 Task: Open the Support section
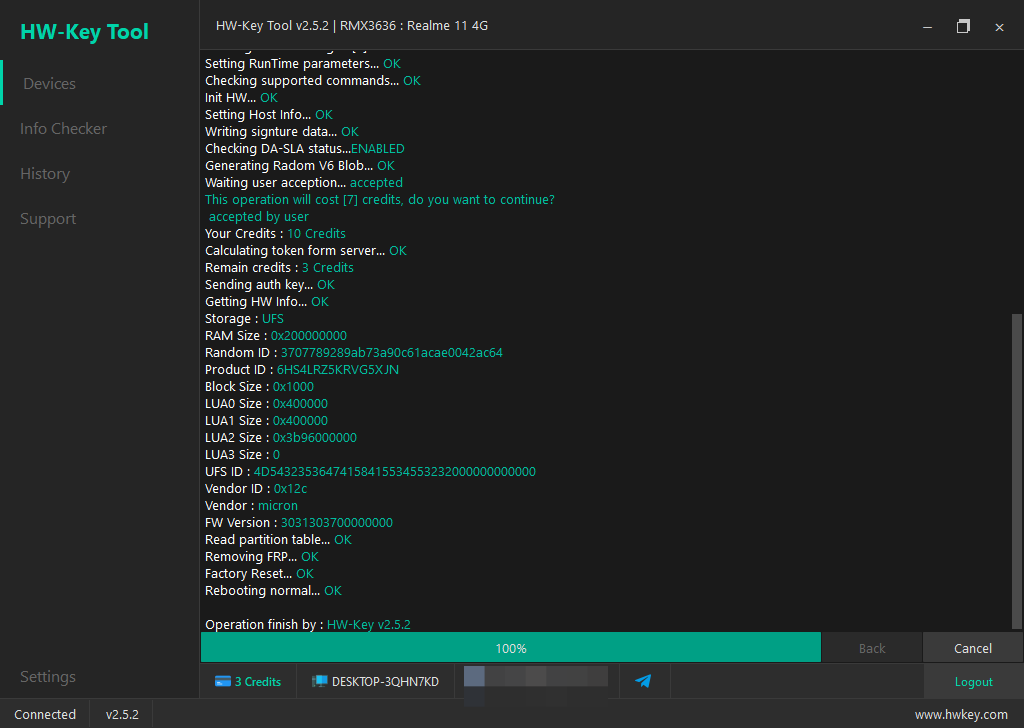click(48, 219)
